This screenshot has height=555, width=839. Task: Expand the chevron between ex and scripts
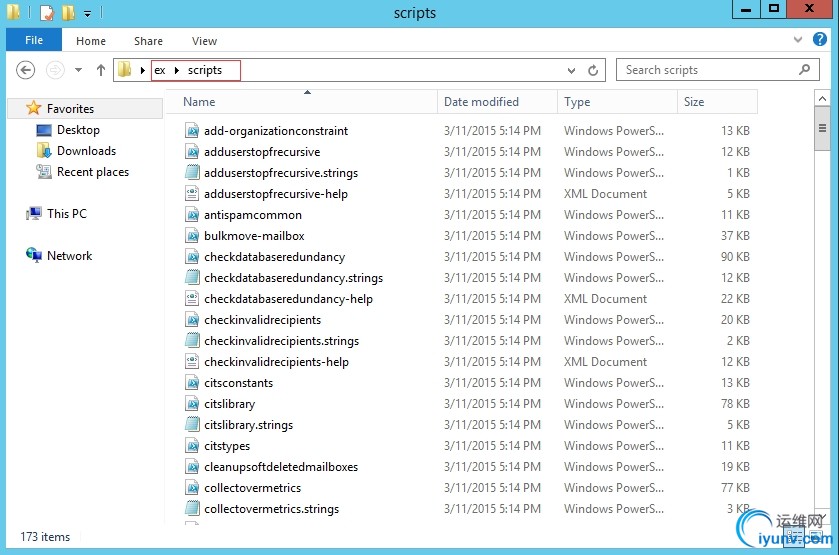[177, 70]
